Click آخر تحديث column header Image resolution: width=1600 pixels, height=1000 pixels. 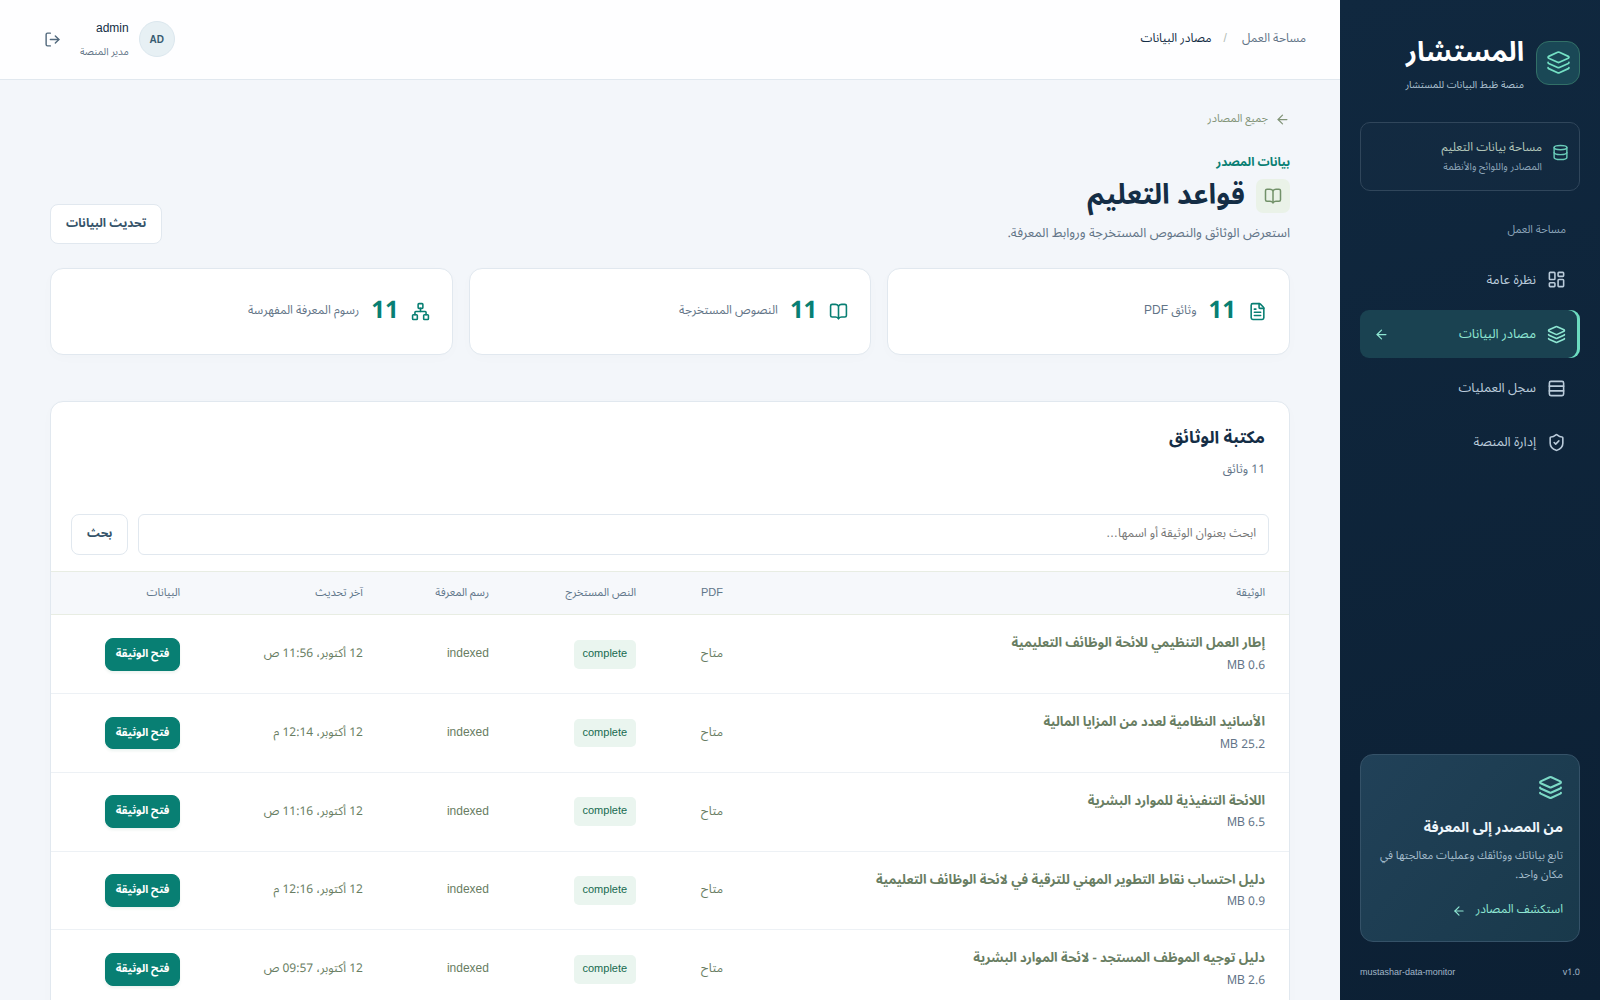[x=339, y=593]
